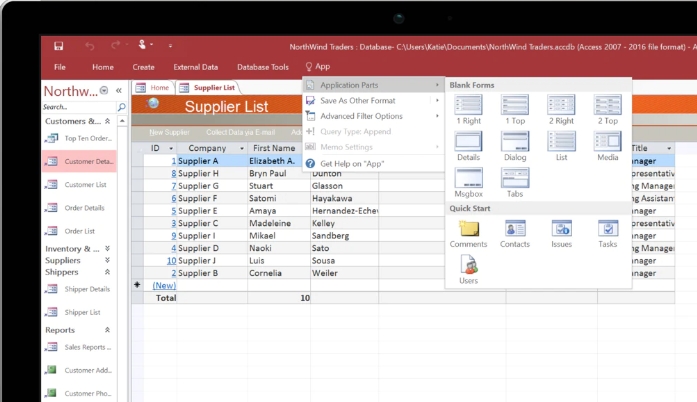Select the 1 Right blank form
This screenshot has height=402, width=697.
pos(469,110)
